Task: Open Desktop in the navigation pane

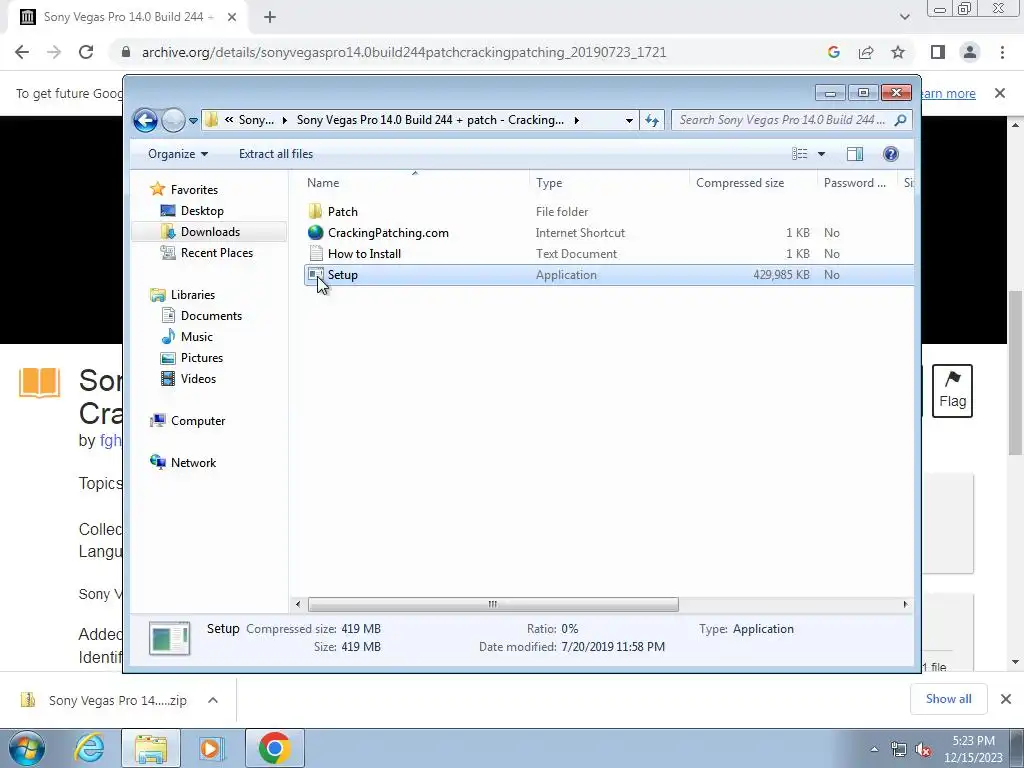Action: coord(202,211)
